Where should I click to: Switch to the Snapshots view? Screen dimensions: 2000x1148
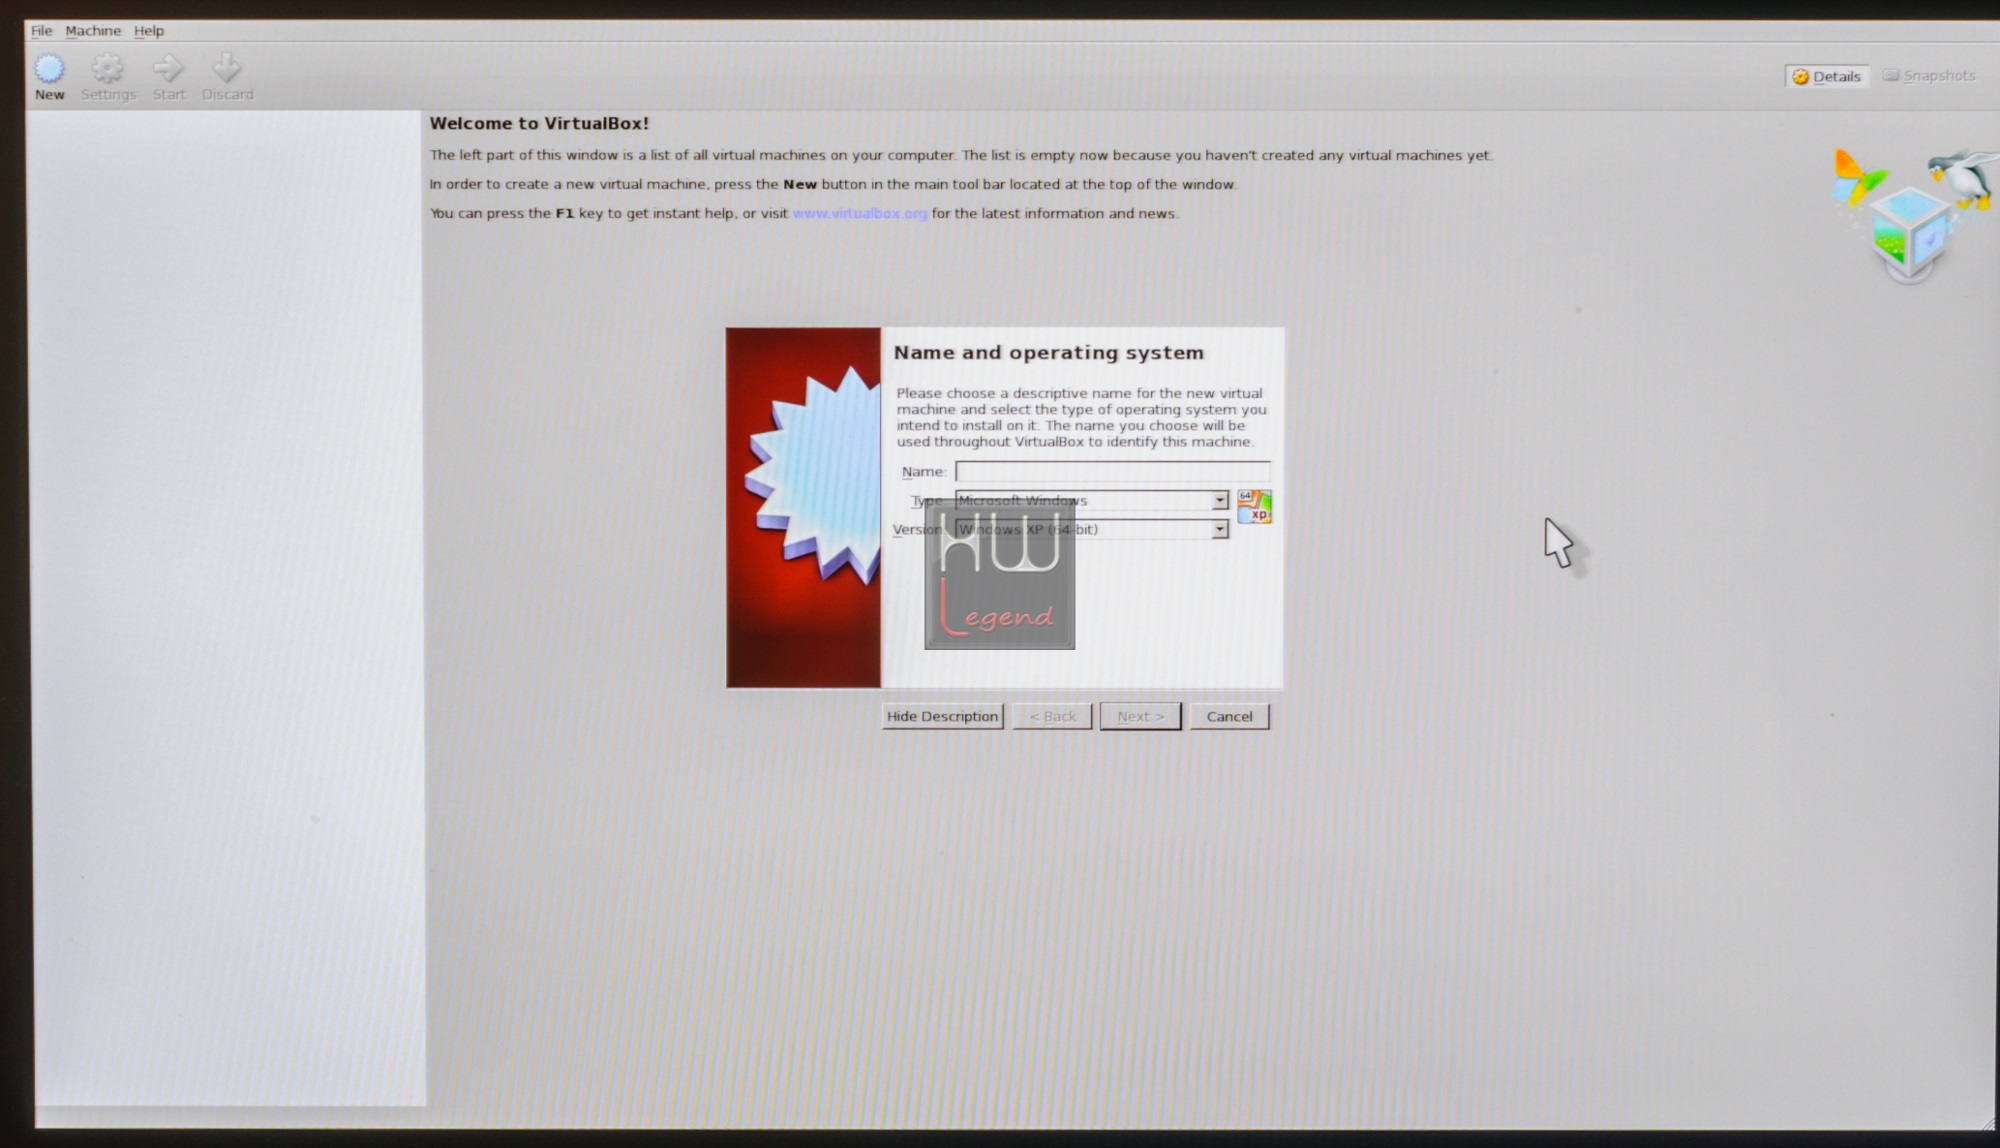1929,76
